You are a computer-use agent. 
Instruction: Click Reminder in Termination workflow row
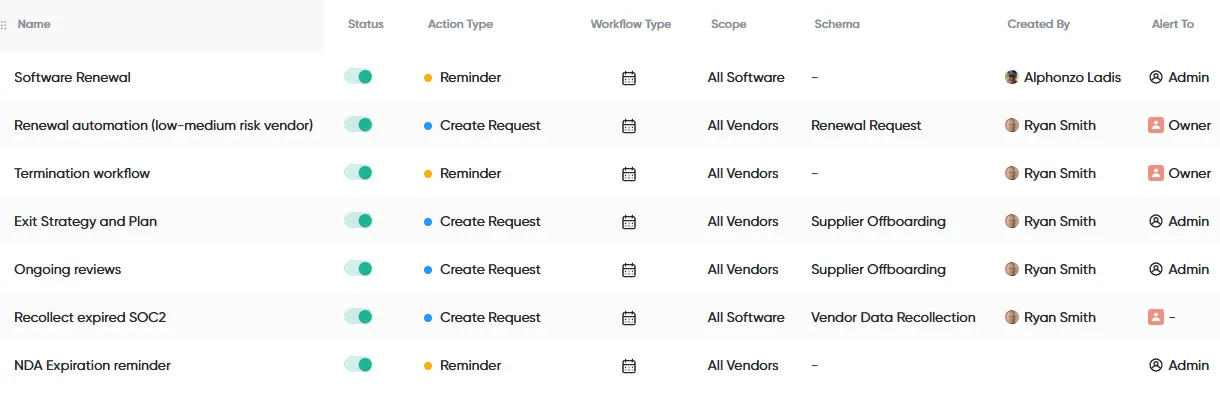coord(470,173)
